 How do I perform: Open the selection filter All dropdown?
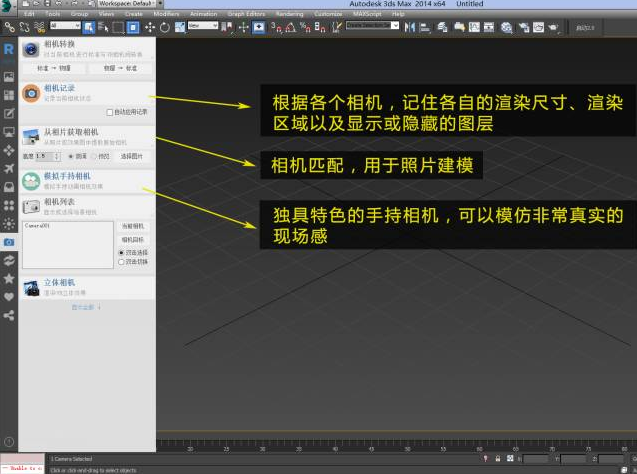(63, 27)
